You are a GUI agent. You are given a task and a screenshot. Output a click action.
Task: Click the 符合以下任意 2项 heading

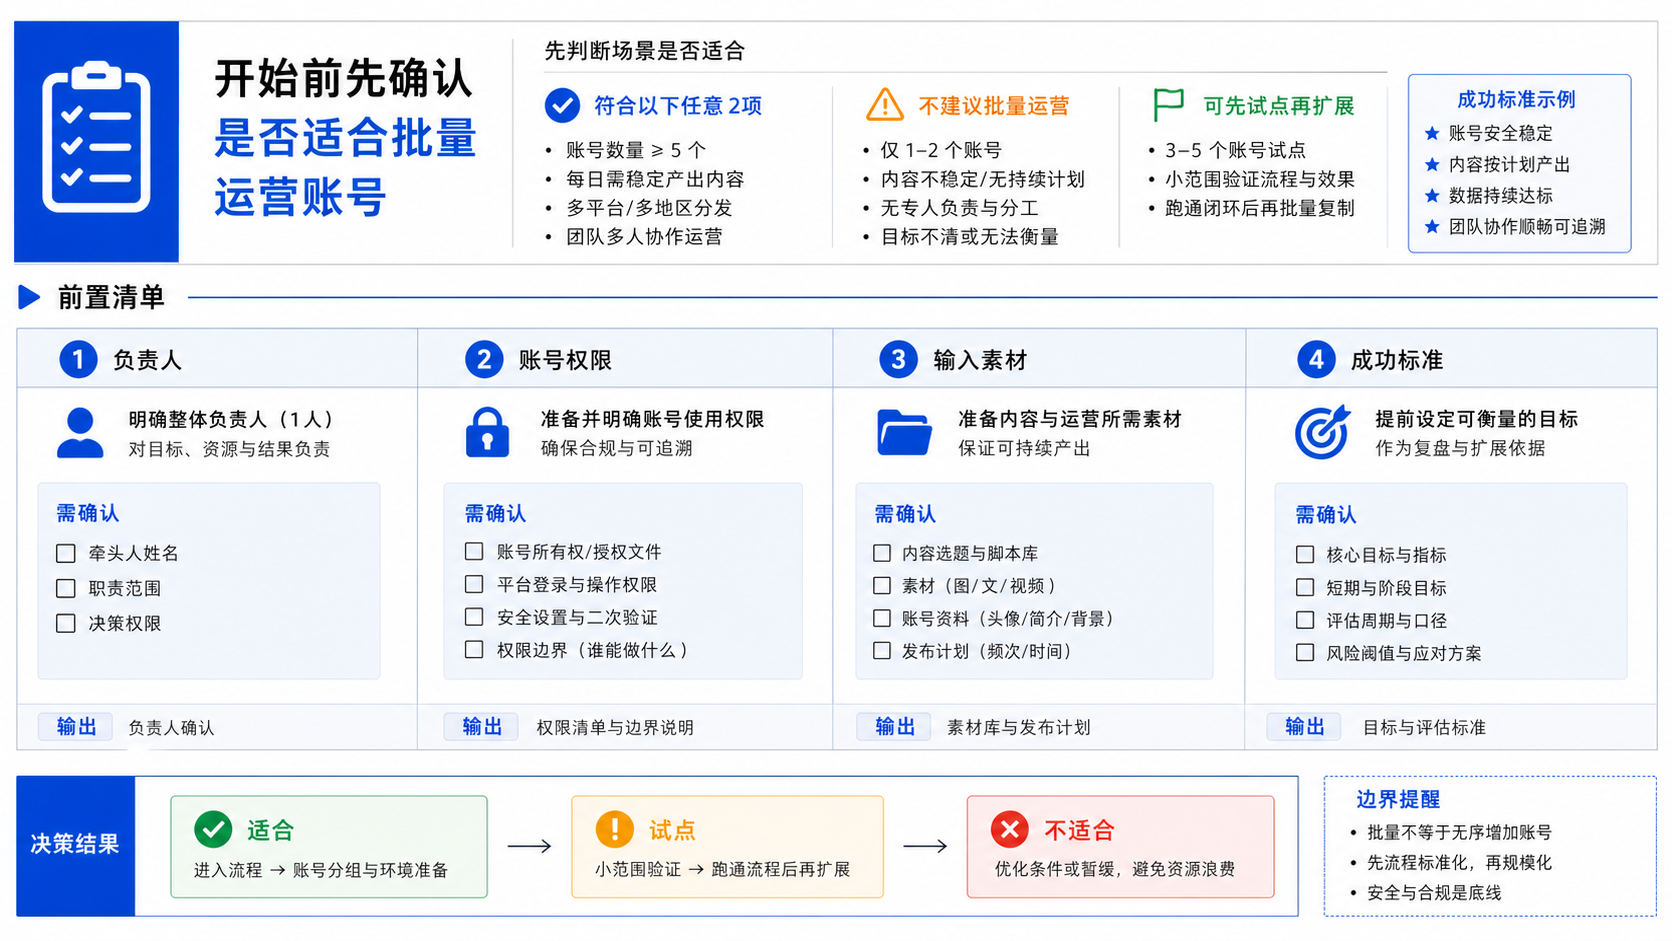[678, 105]
